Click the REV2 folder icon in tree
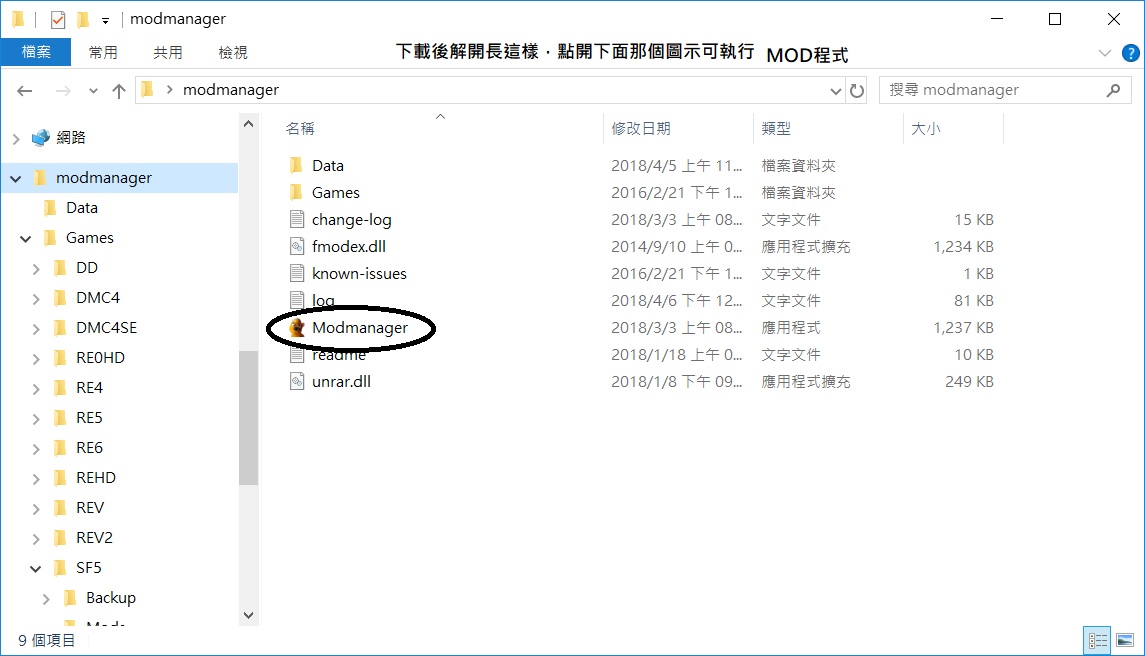 tap(61, 538)
